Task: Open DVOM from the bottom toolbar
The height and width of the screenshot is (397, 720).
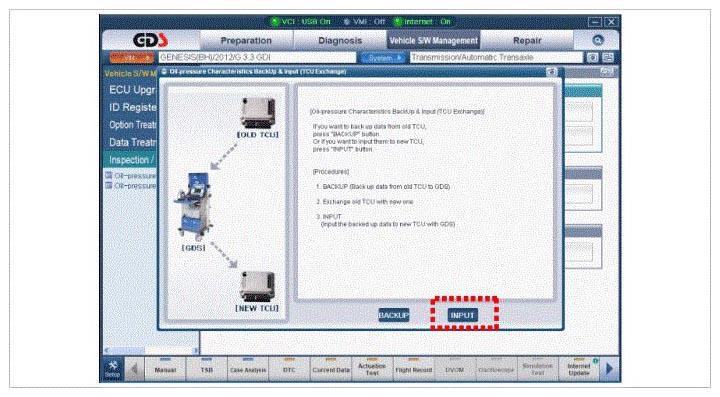Action: (x=455, y=369)
